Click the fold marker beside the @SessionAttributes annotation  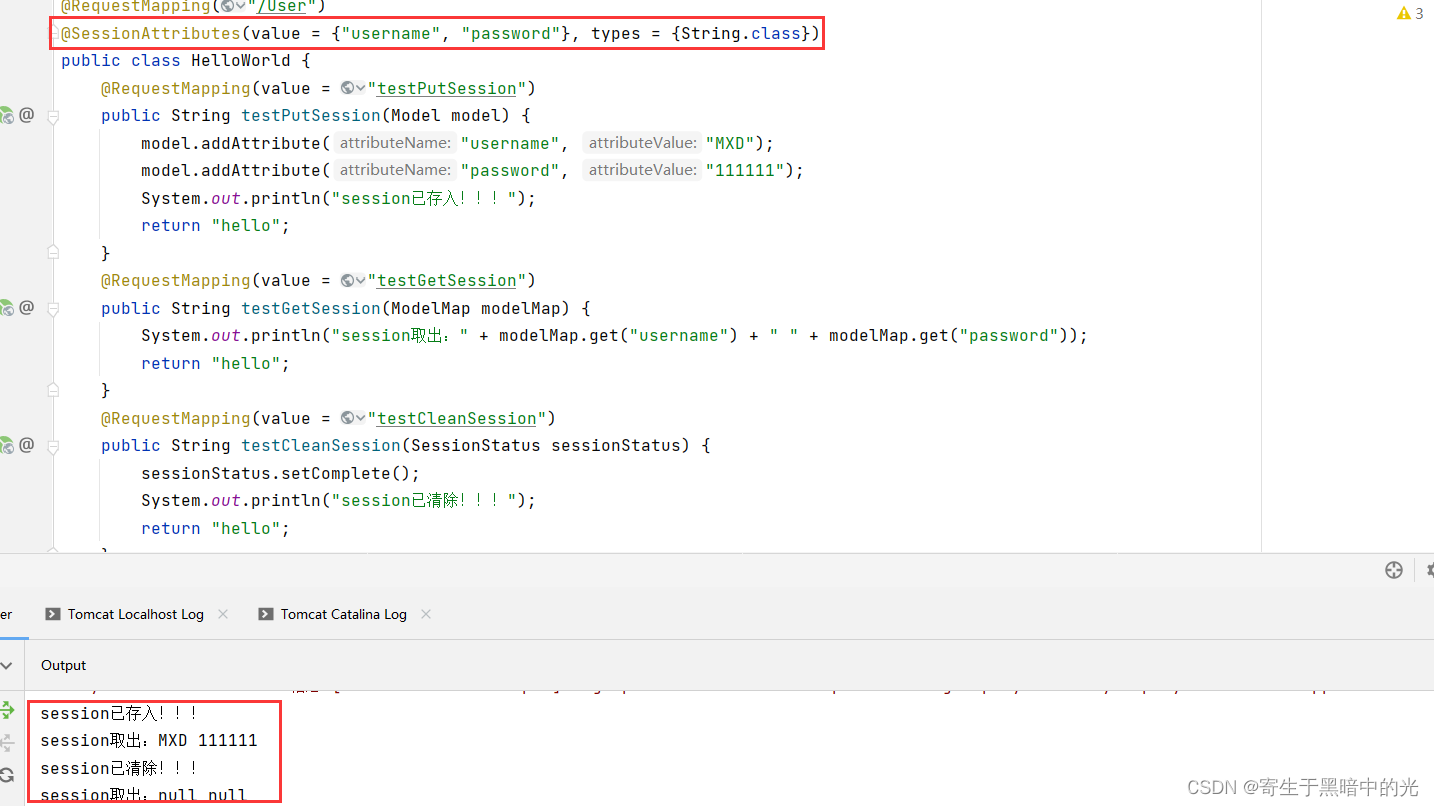click(x=54, y=34)
